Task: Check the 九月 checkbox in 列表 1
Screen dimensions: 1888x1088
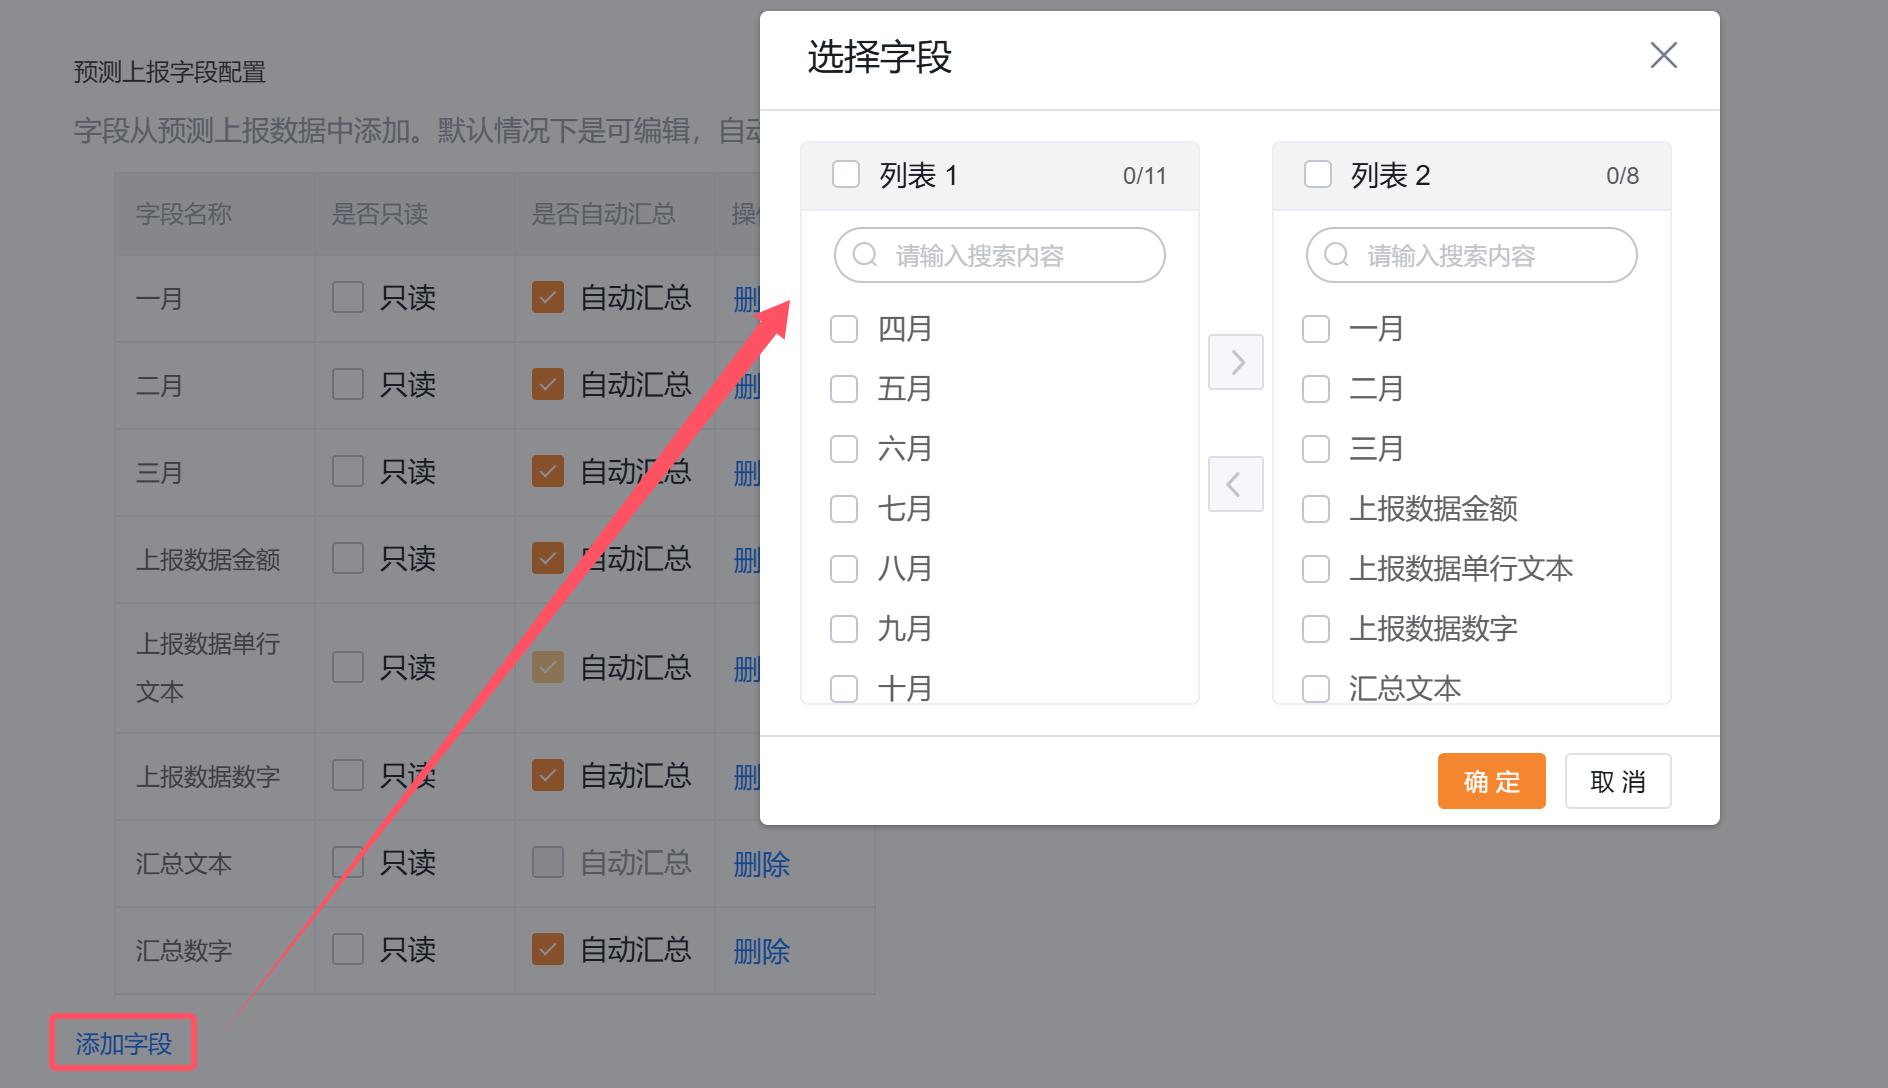Action: 844,629
